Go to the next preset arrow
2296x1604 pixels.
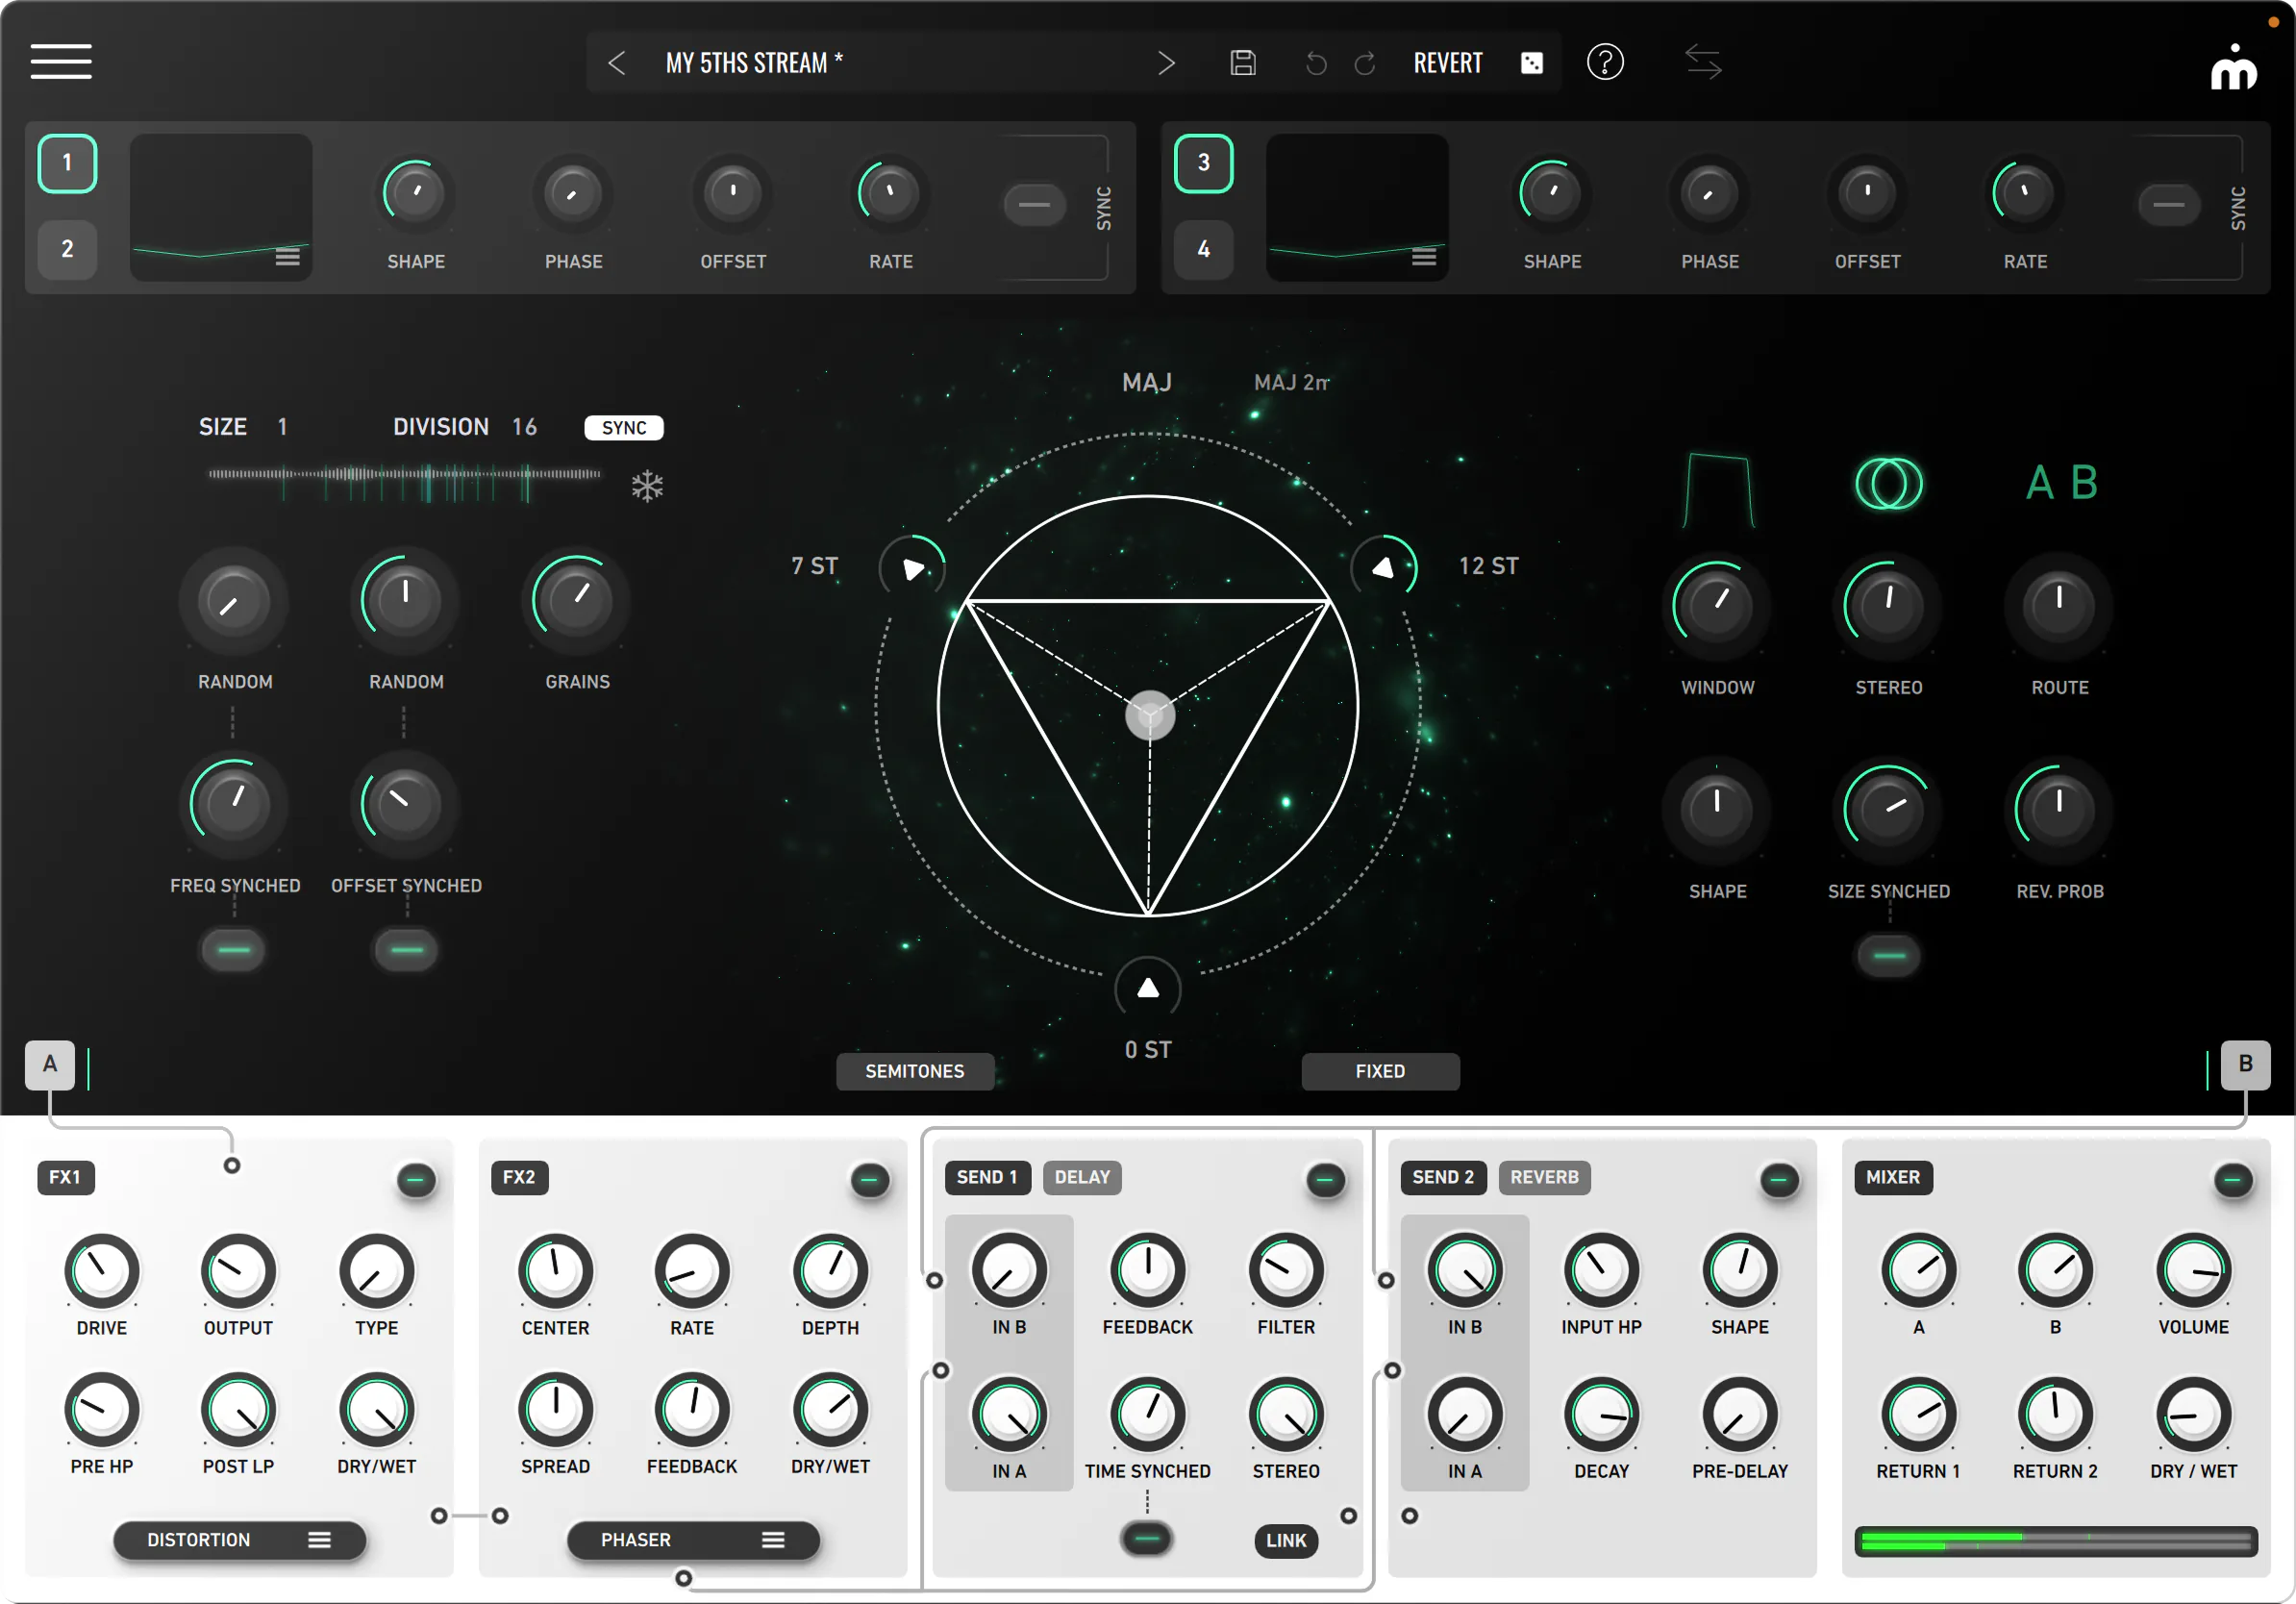(1166, 63)
